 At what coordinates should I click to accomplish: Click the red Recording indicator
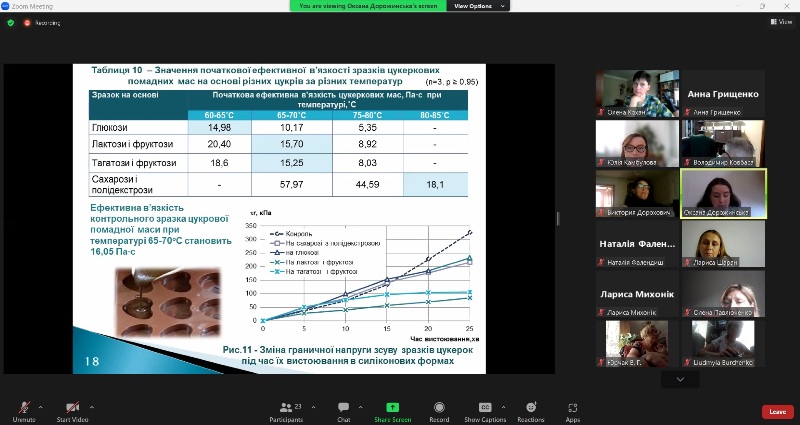[x=42, y=23]
